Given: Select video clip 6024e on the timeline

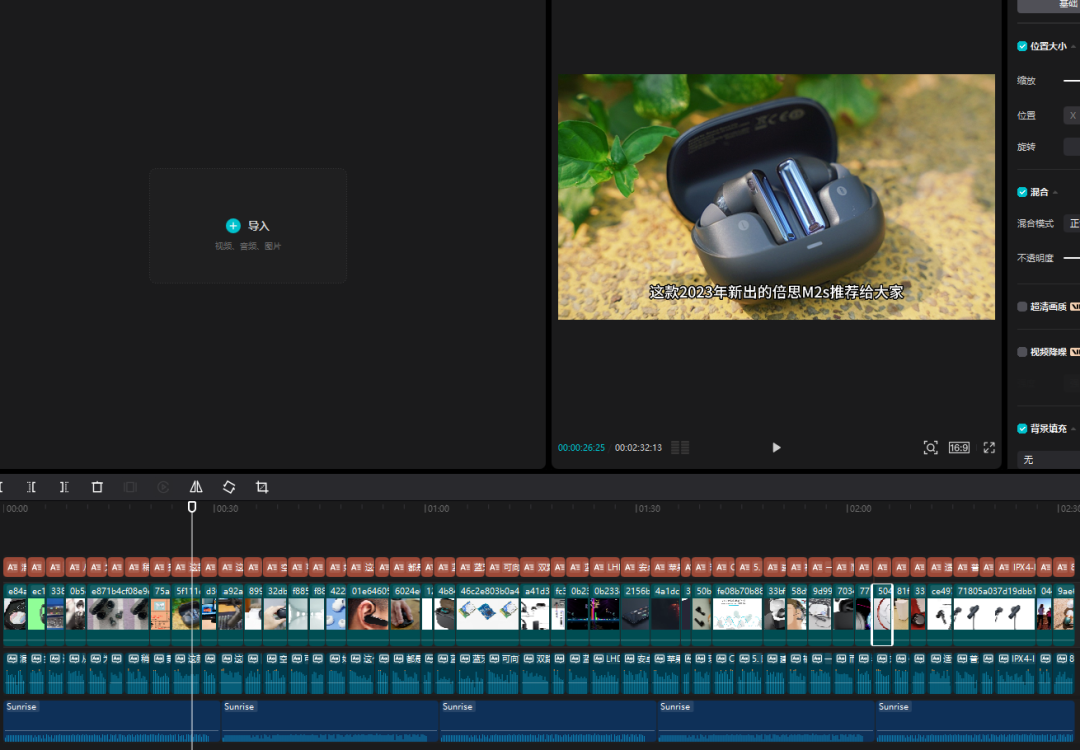Looking at the screenshot, I should point(406,614).
